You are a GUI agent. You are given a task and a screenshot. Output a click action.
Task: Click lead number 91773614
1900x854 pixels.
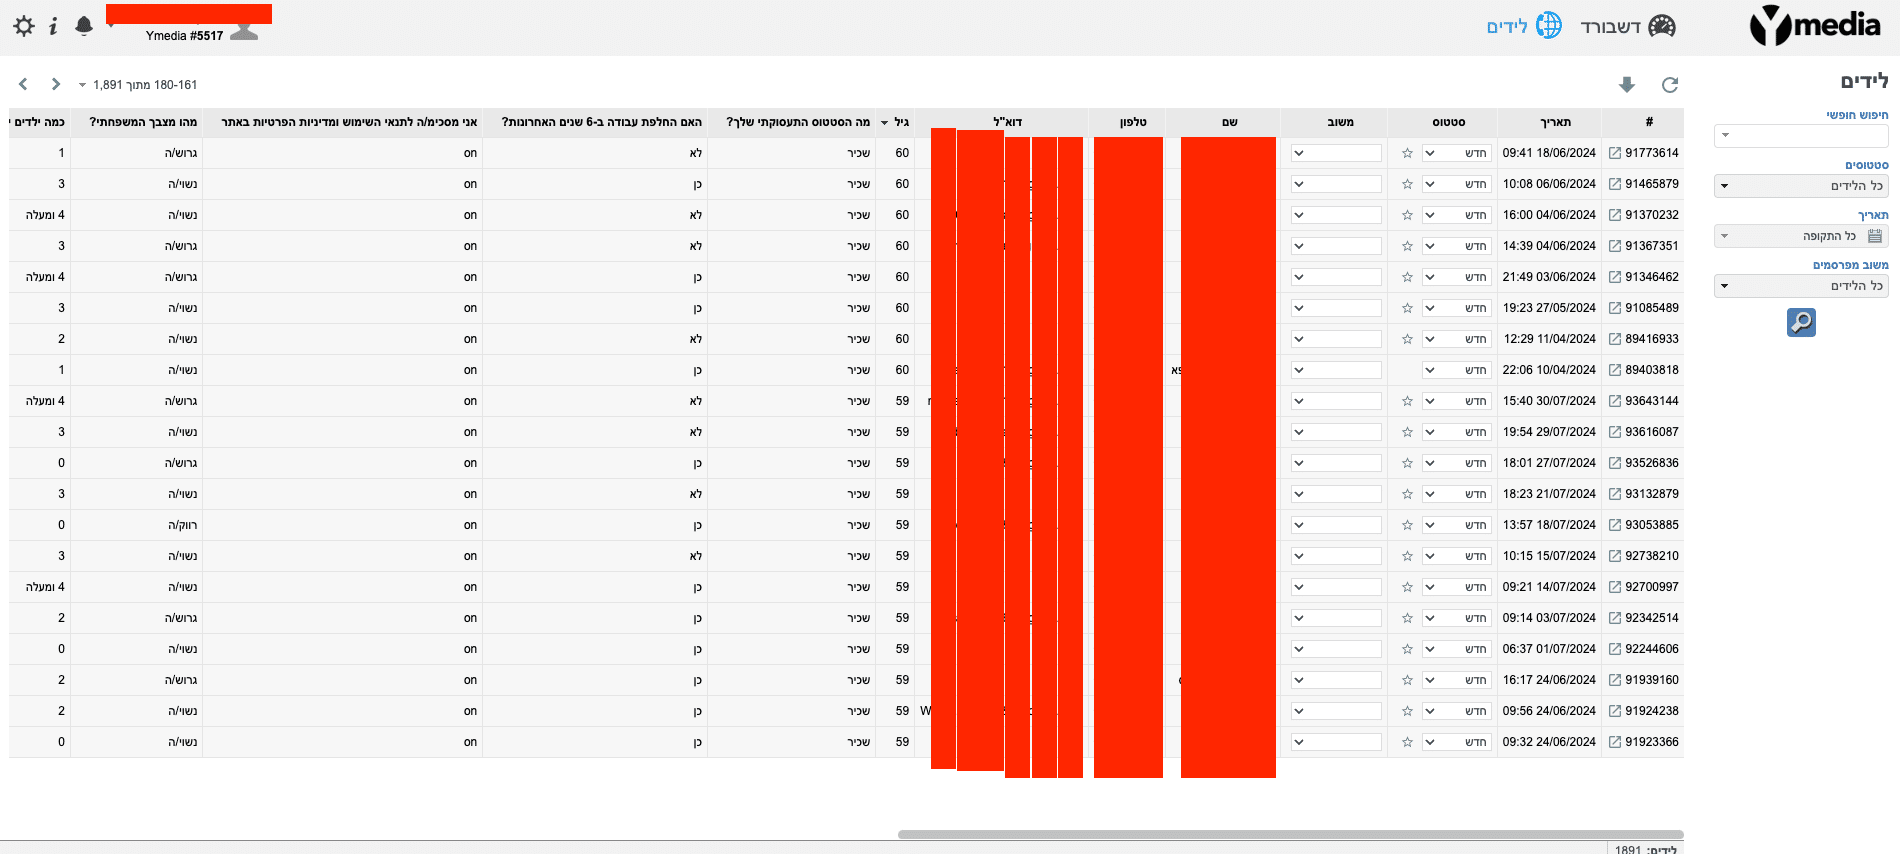pyautogui.click(x=1652, y=153)
